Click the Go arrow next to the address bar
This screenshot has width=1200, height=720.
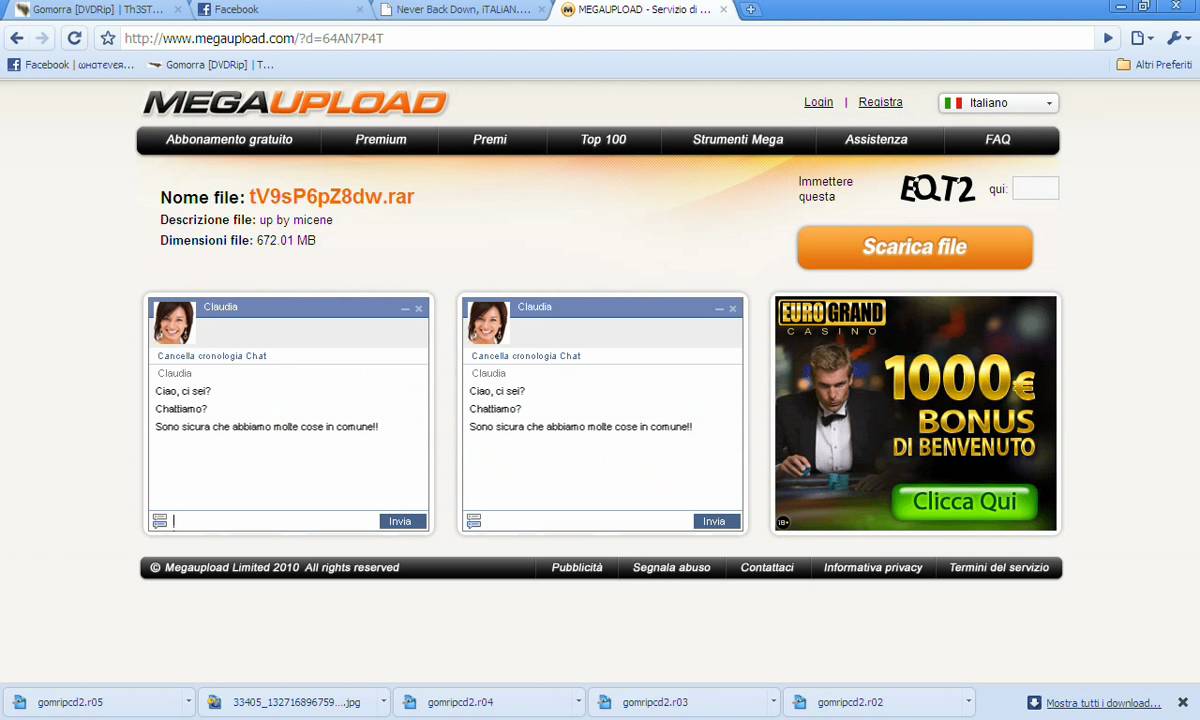pyautogui.click(x=1108, y=38)
